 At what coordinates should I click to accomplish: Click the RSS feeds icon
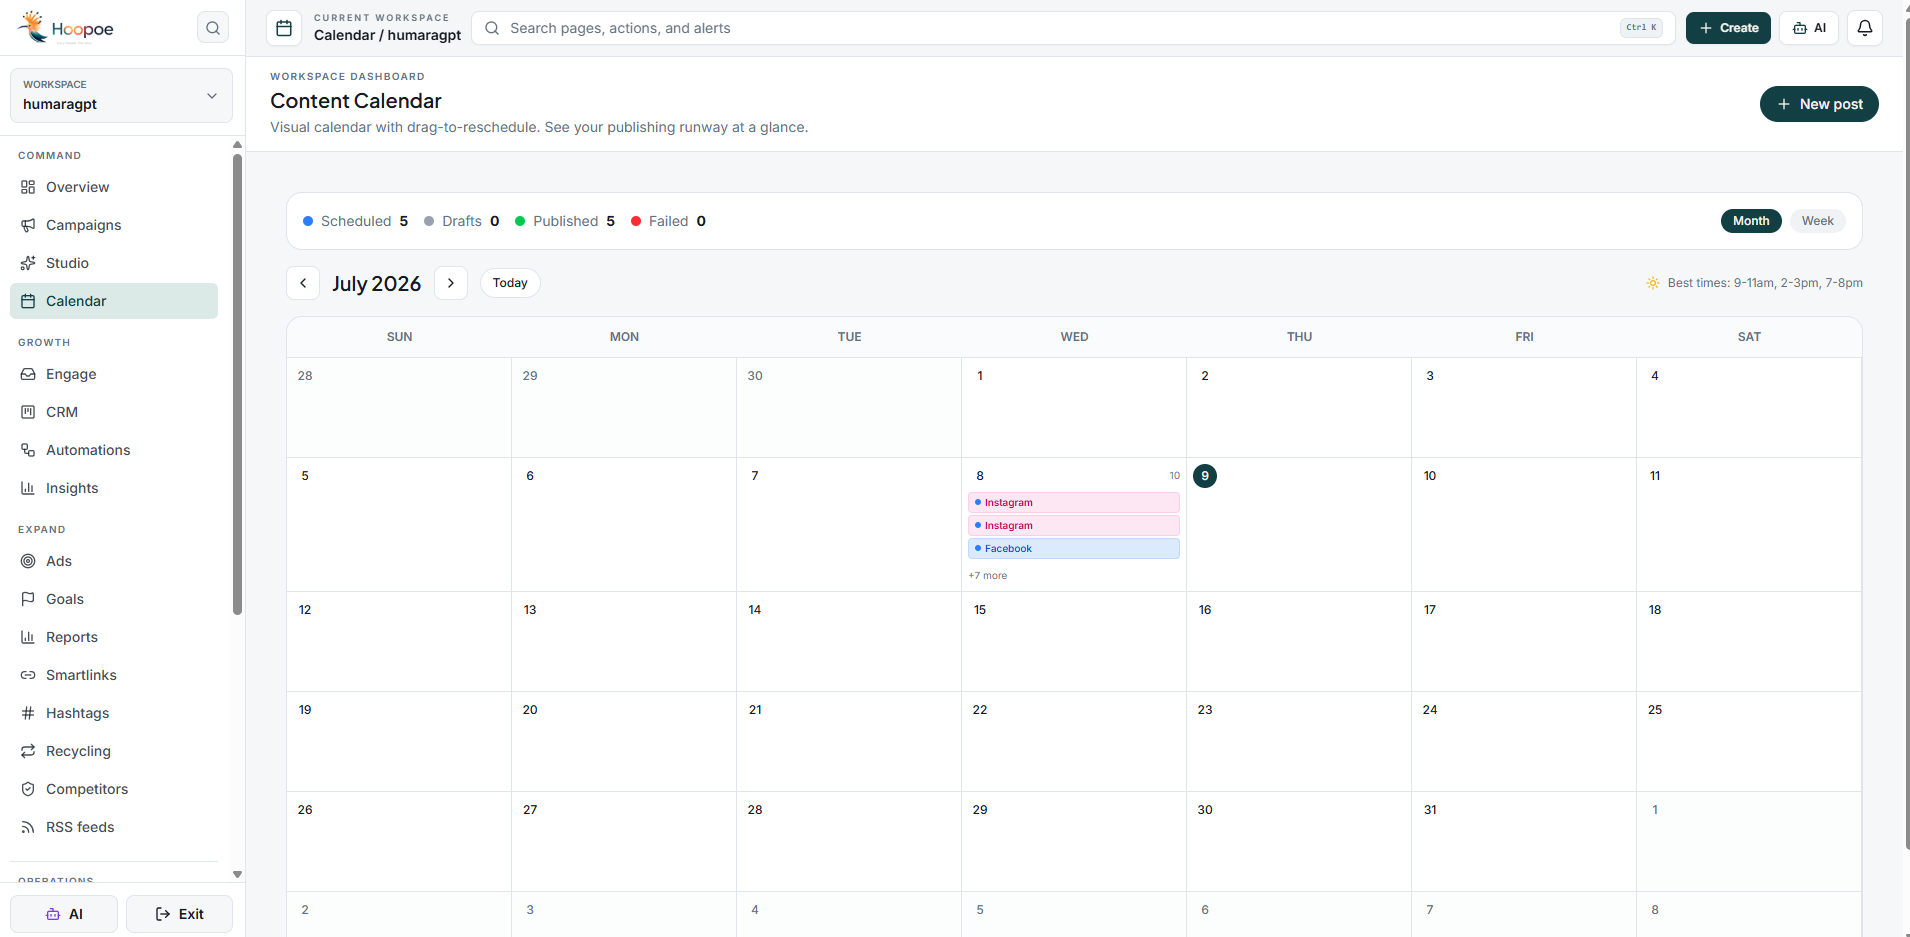[x=28, y=827]
